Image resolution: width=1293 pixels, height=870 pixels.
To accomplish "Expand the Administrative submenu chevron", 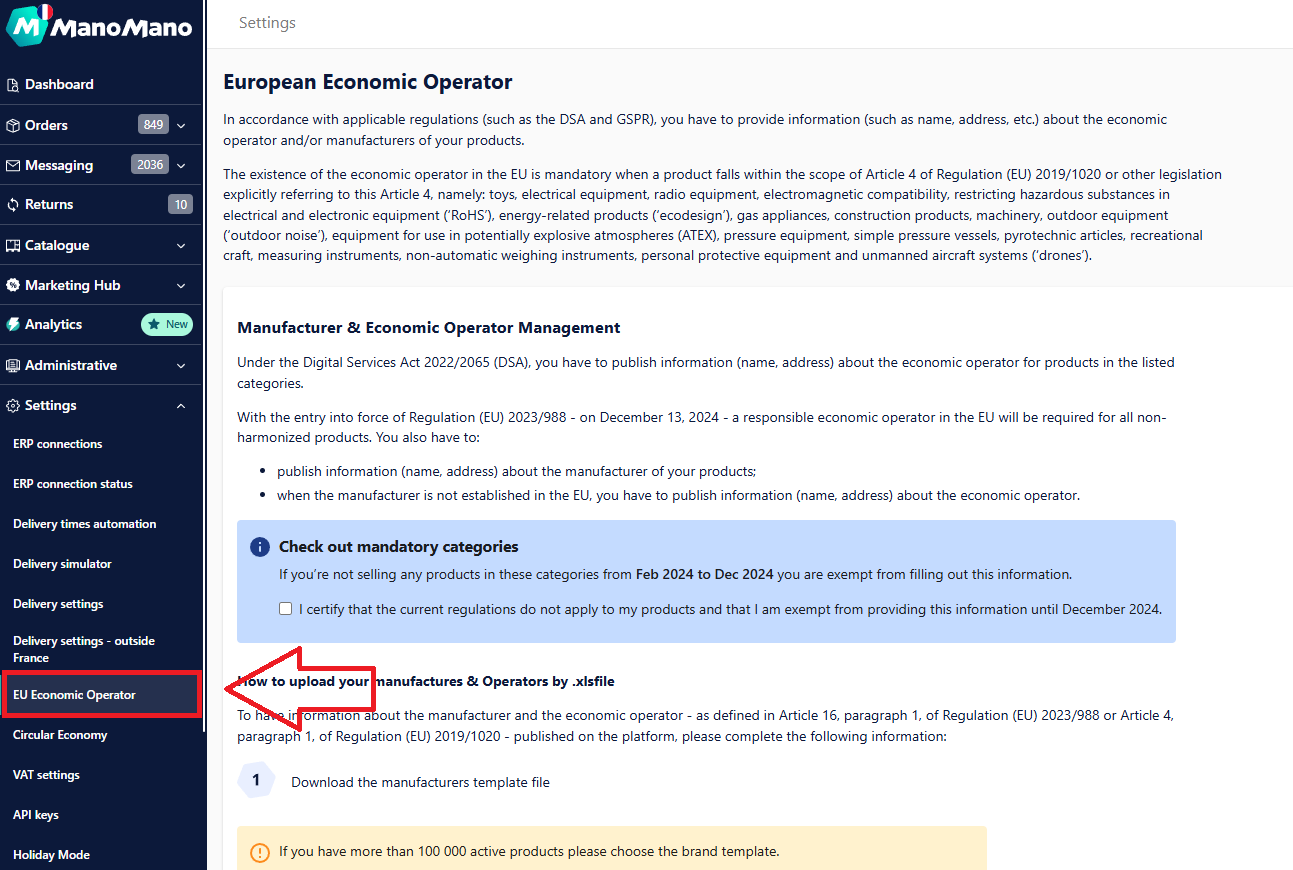I will pyautogui.click(x=181, y=366).
